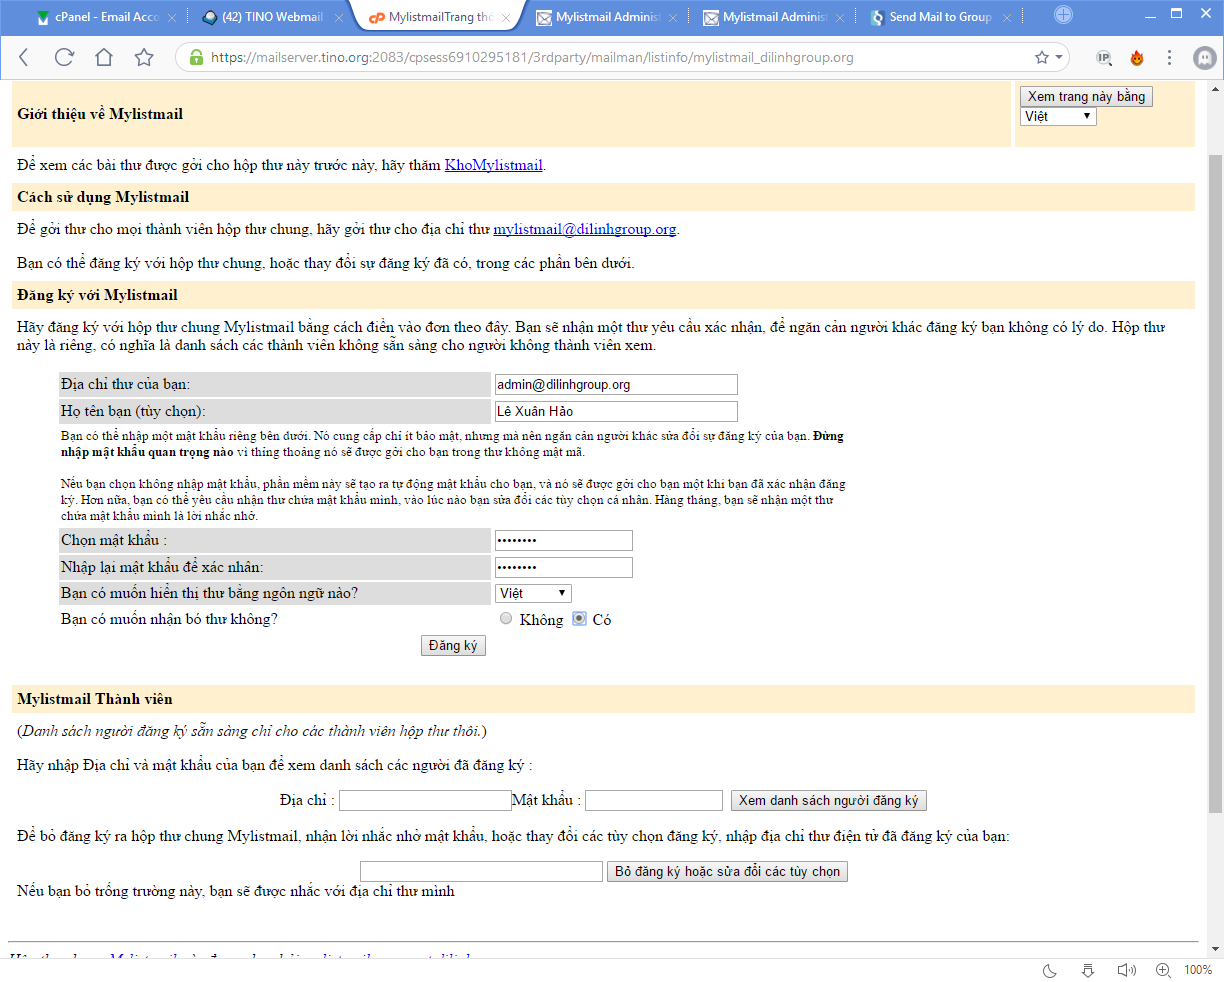The width and height of the screenshot is (1224, 982).
Task: Switch to Send Mail to Group tab
Action: 940,17
